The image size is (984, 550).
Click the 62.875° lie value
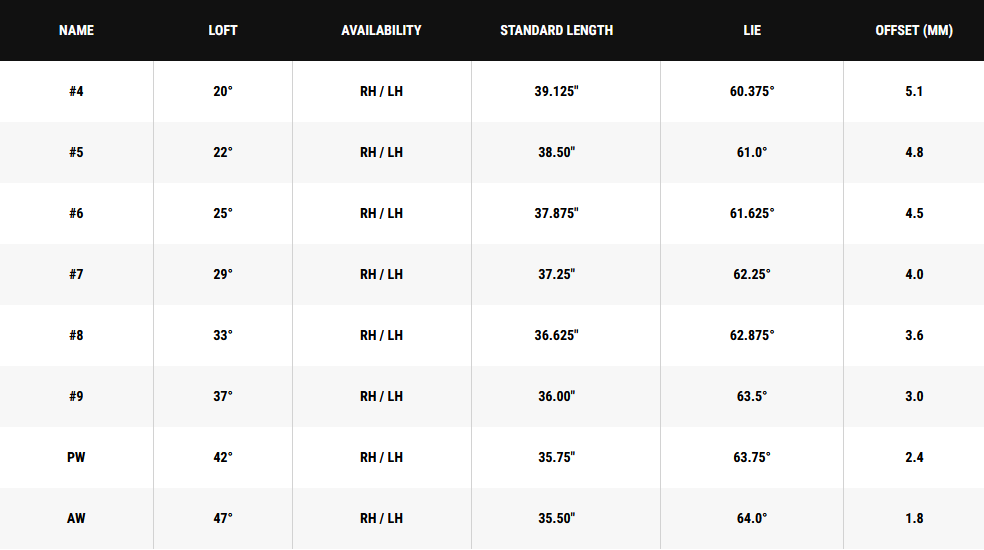[x=752, y=335]
